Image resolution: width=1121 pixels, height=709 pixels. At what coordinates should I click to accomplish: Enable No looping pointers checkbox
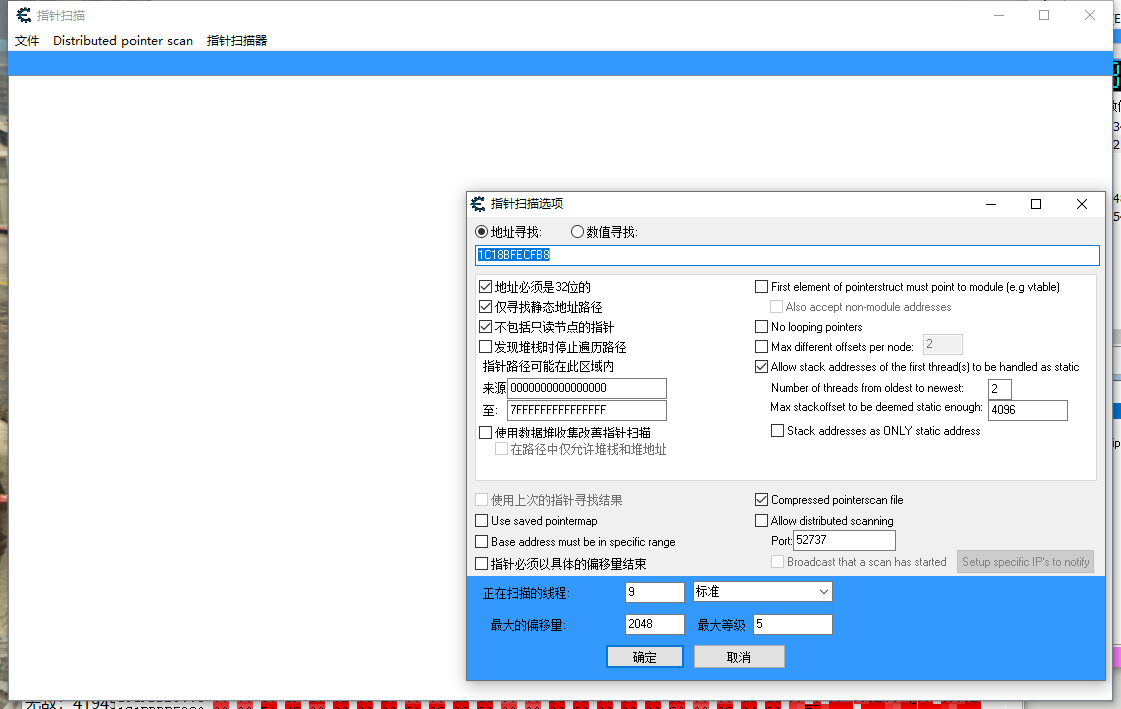[761, 327]
